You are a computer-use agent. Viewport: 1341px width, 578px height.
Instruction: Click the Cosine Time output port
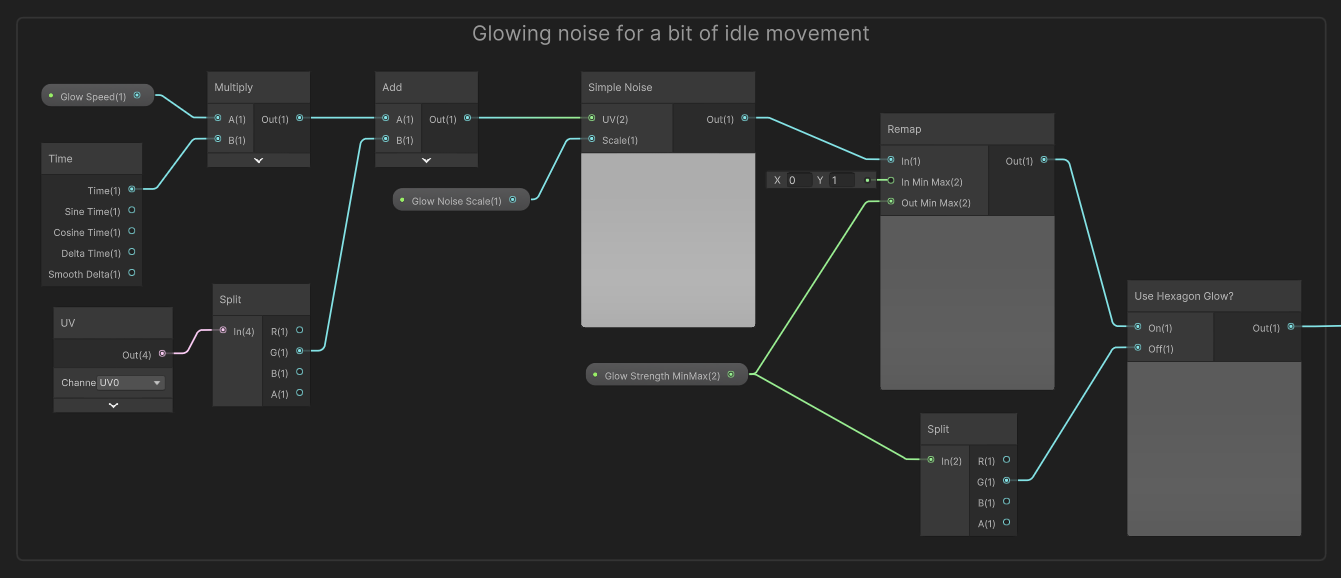tap(131, 232)
